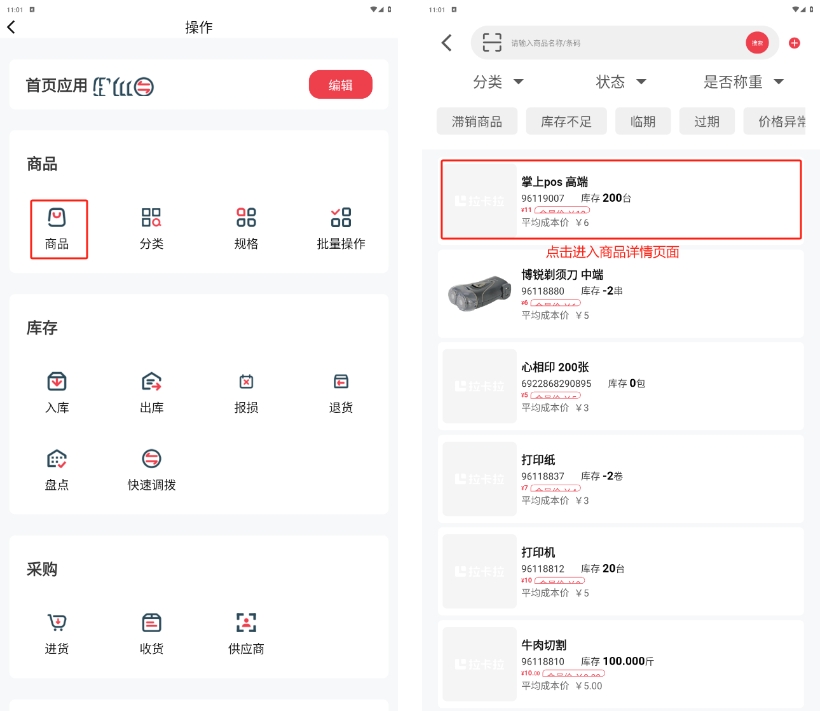Click the red plus add-product icon
The image size is (820, 711).
coord(794,43)
